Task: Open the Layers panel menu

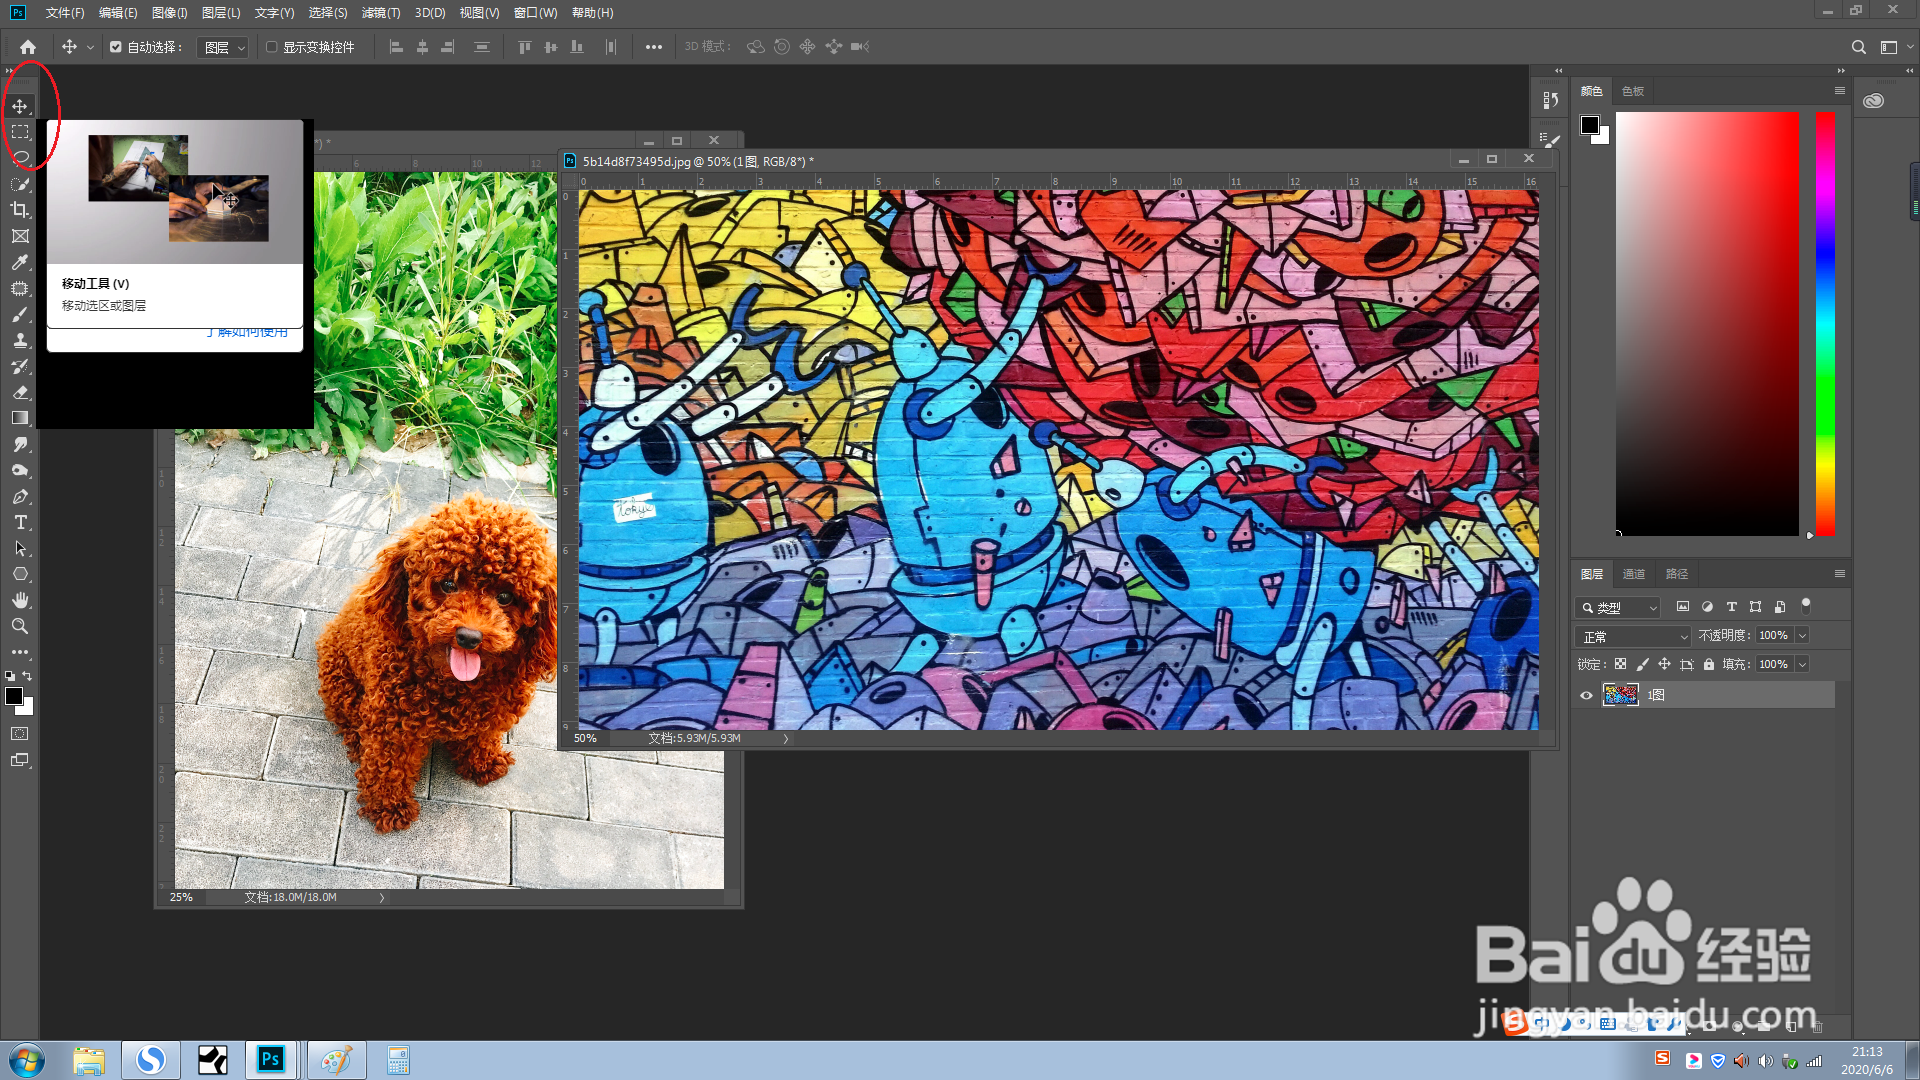Action: (1839, 574)
